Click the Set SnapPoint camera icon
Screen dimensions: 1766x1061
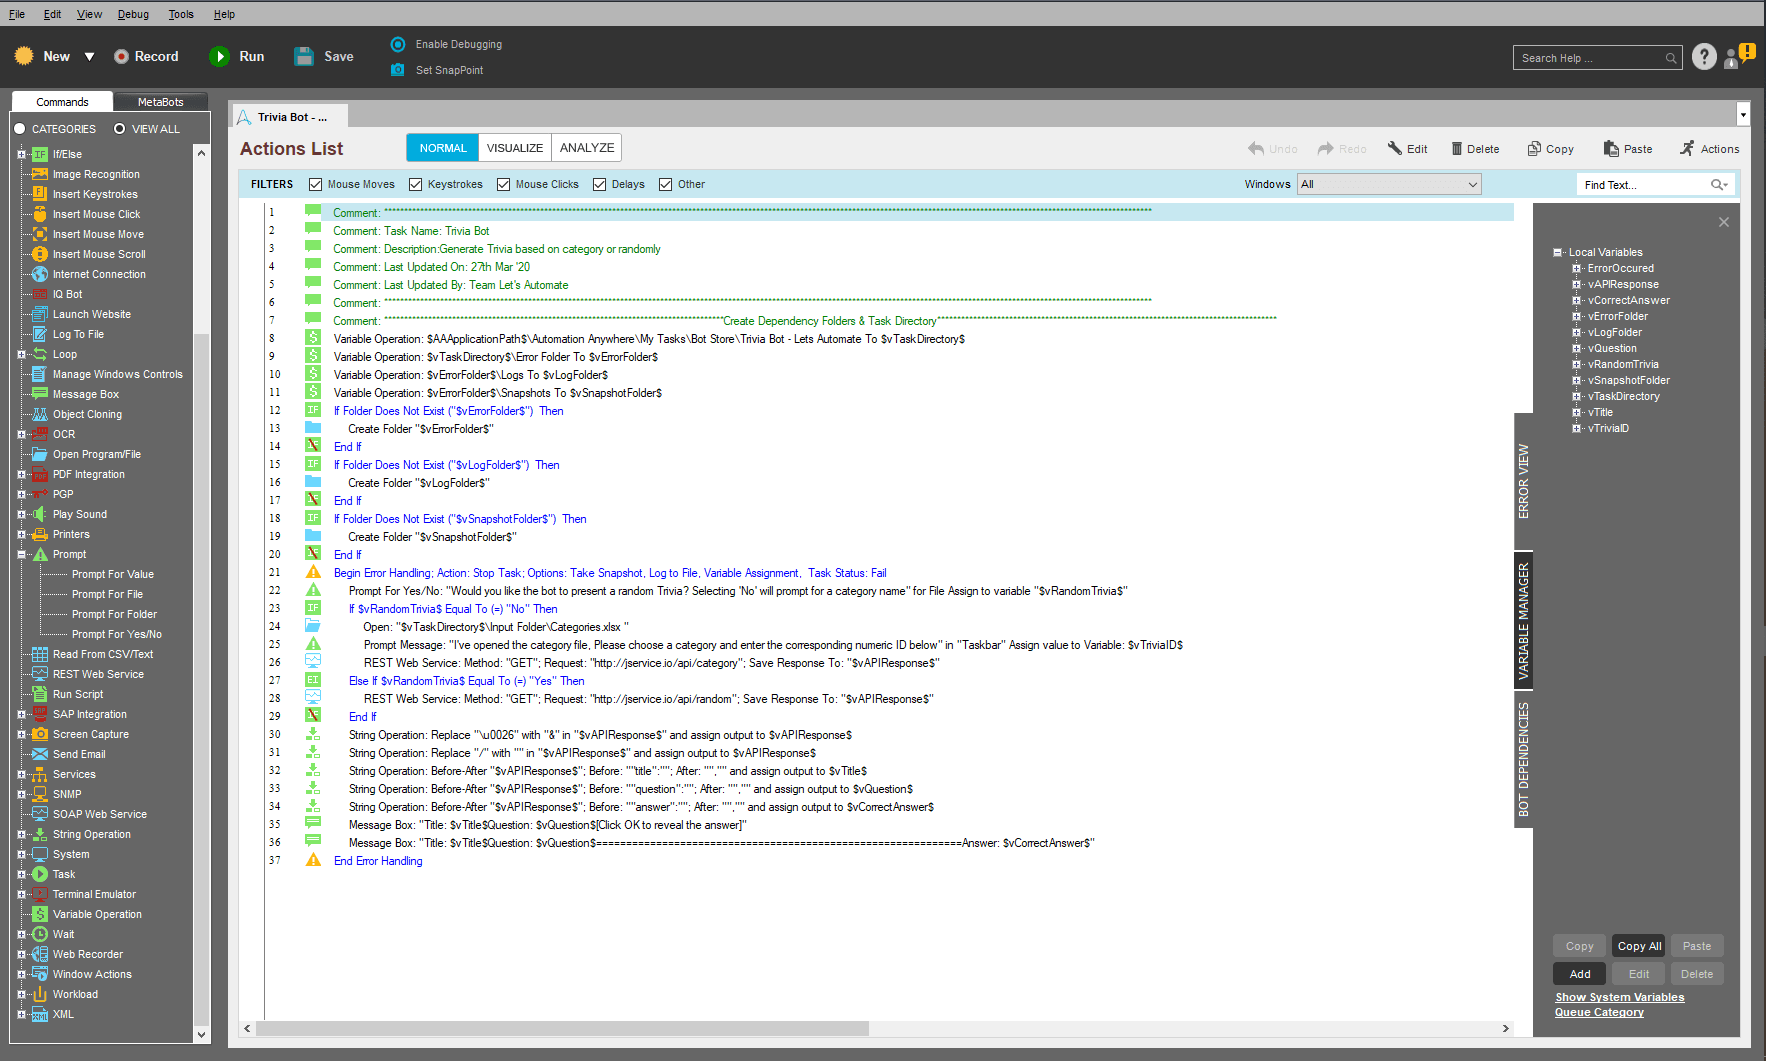pyautogui.click(x=398, y=70)
